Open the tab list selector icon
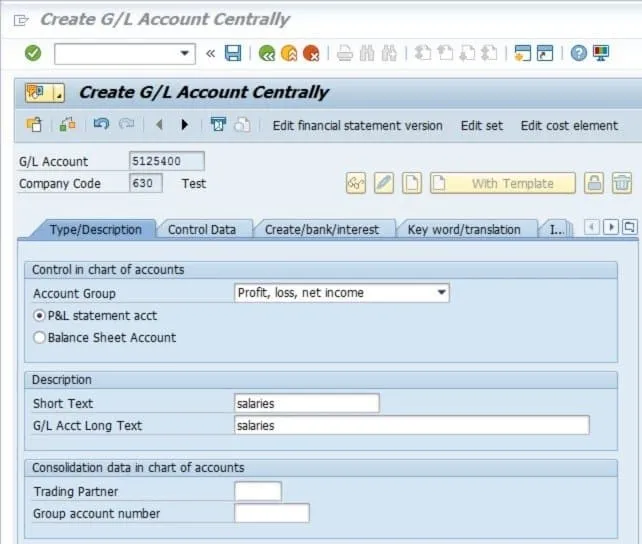Screen dimensions: 642x544 pos(629,228)
